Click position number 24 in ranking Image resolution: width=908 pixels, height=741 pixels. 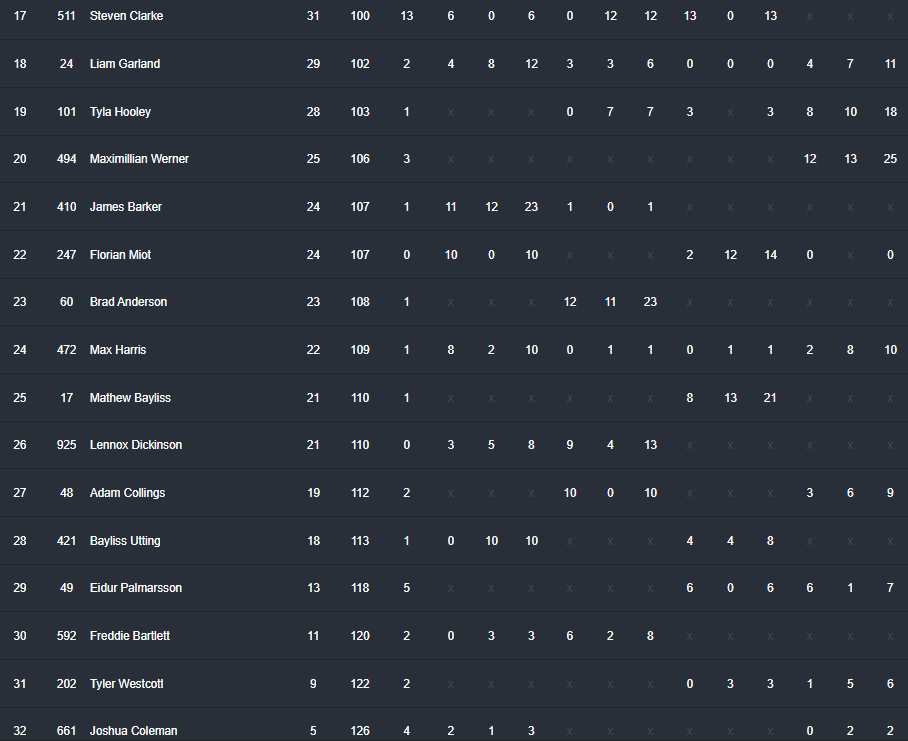(20, 350)
